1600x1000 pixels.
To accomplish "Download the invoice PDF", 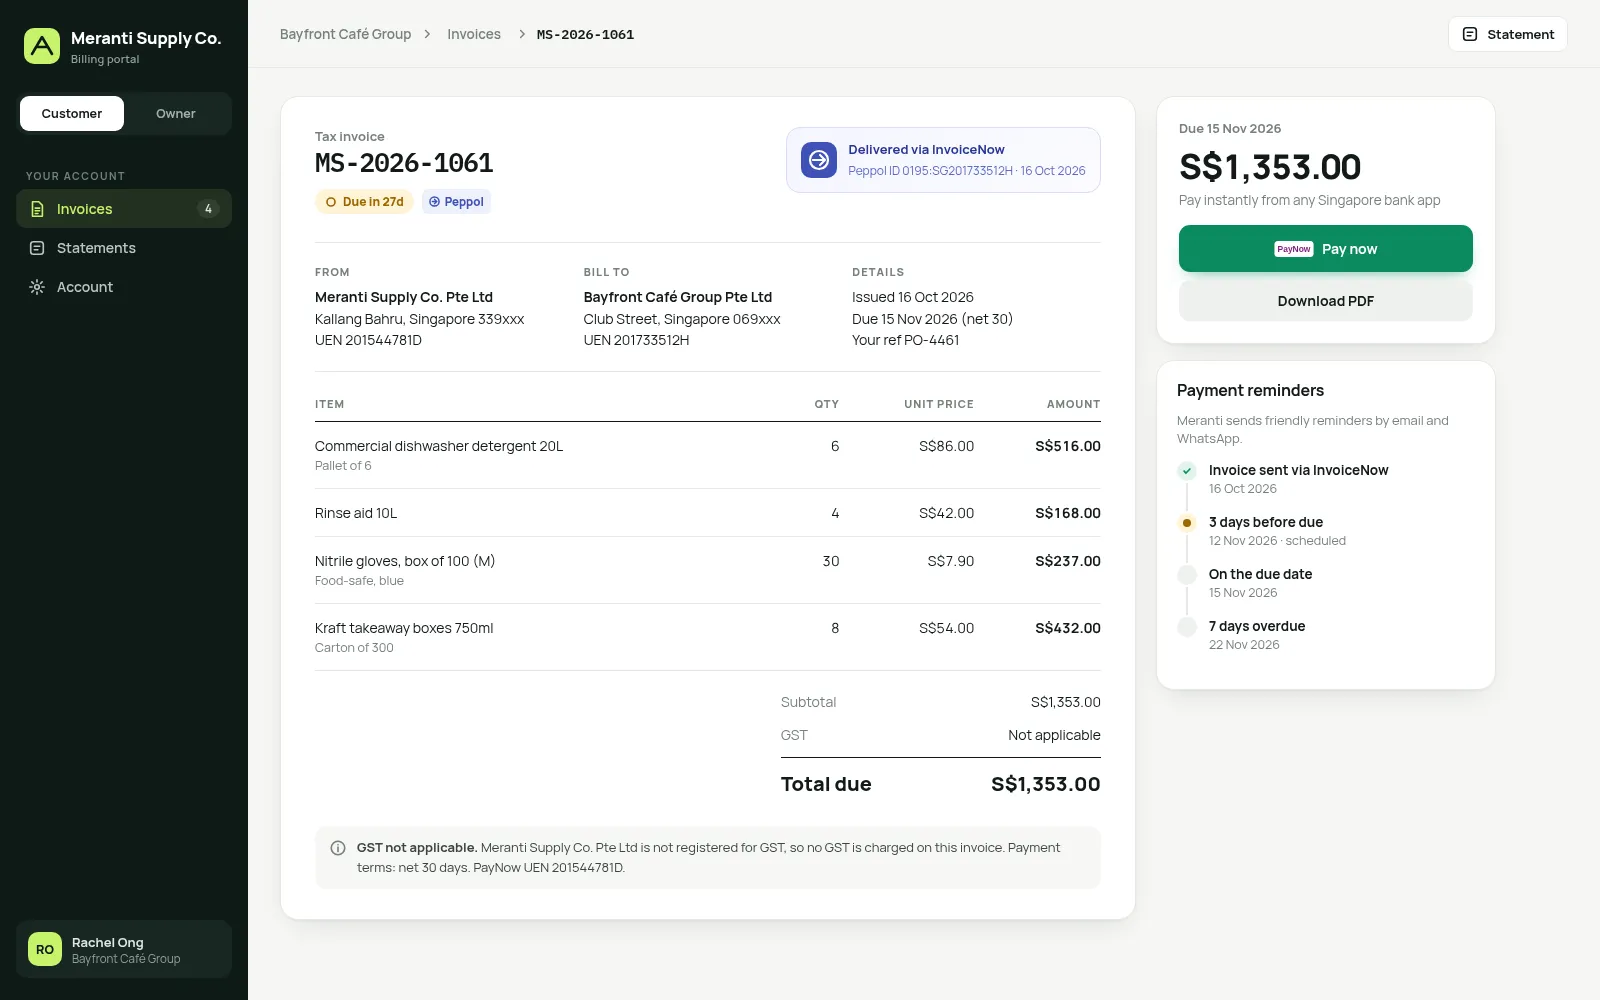I will [x=1325, y=301].
